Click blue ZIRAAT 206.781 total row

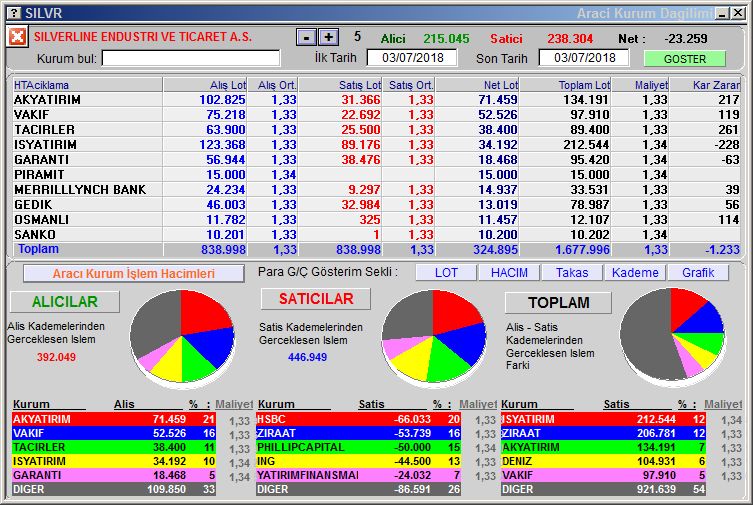click(x=603, y=433)
